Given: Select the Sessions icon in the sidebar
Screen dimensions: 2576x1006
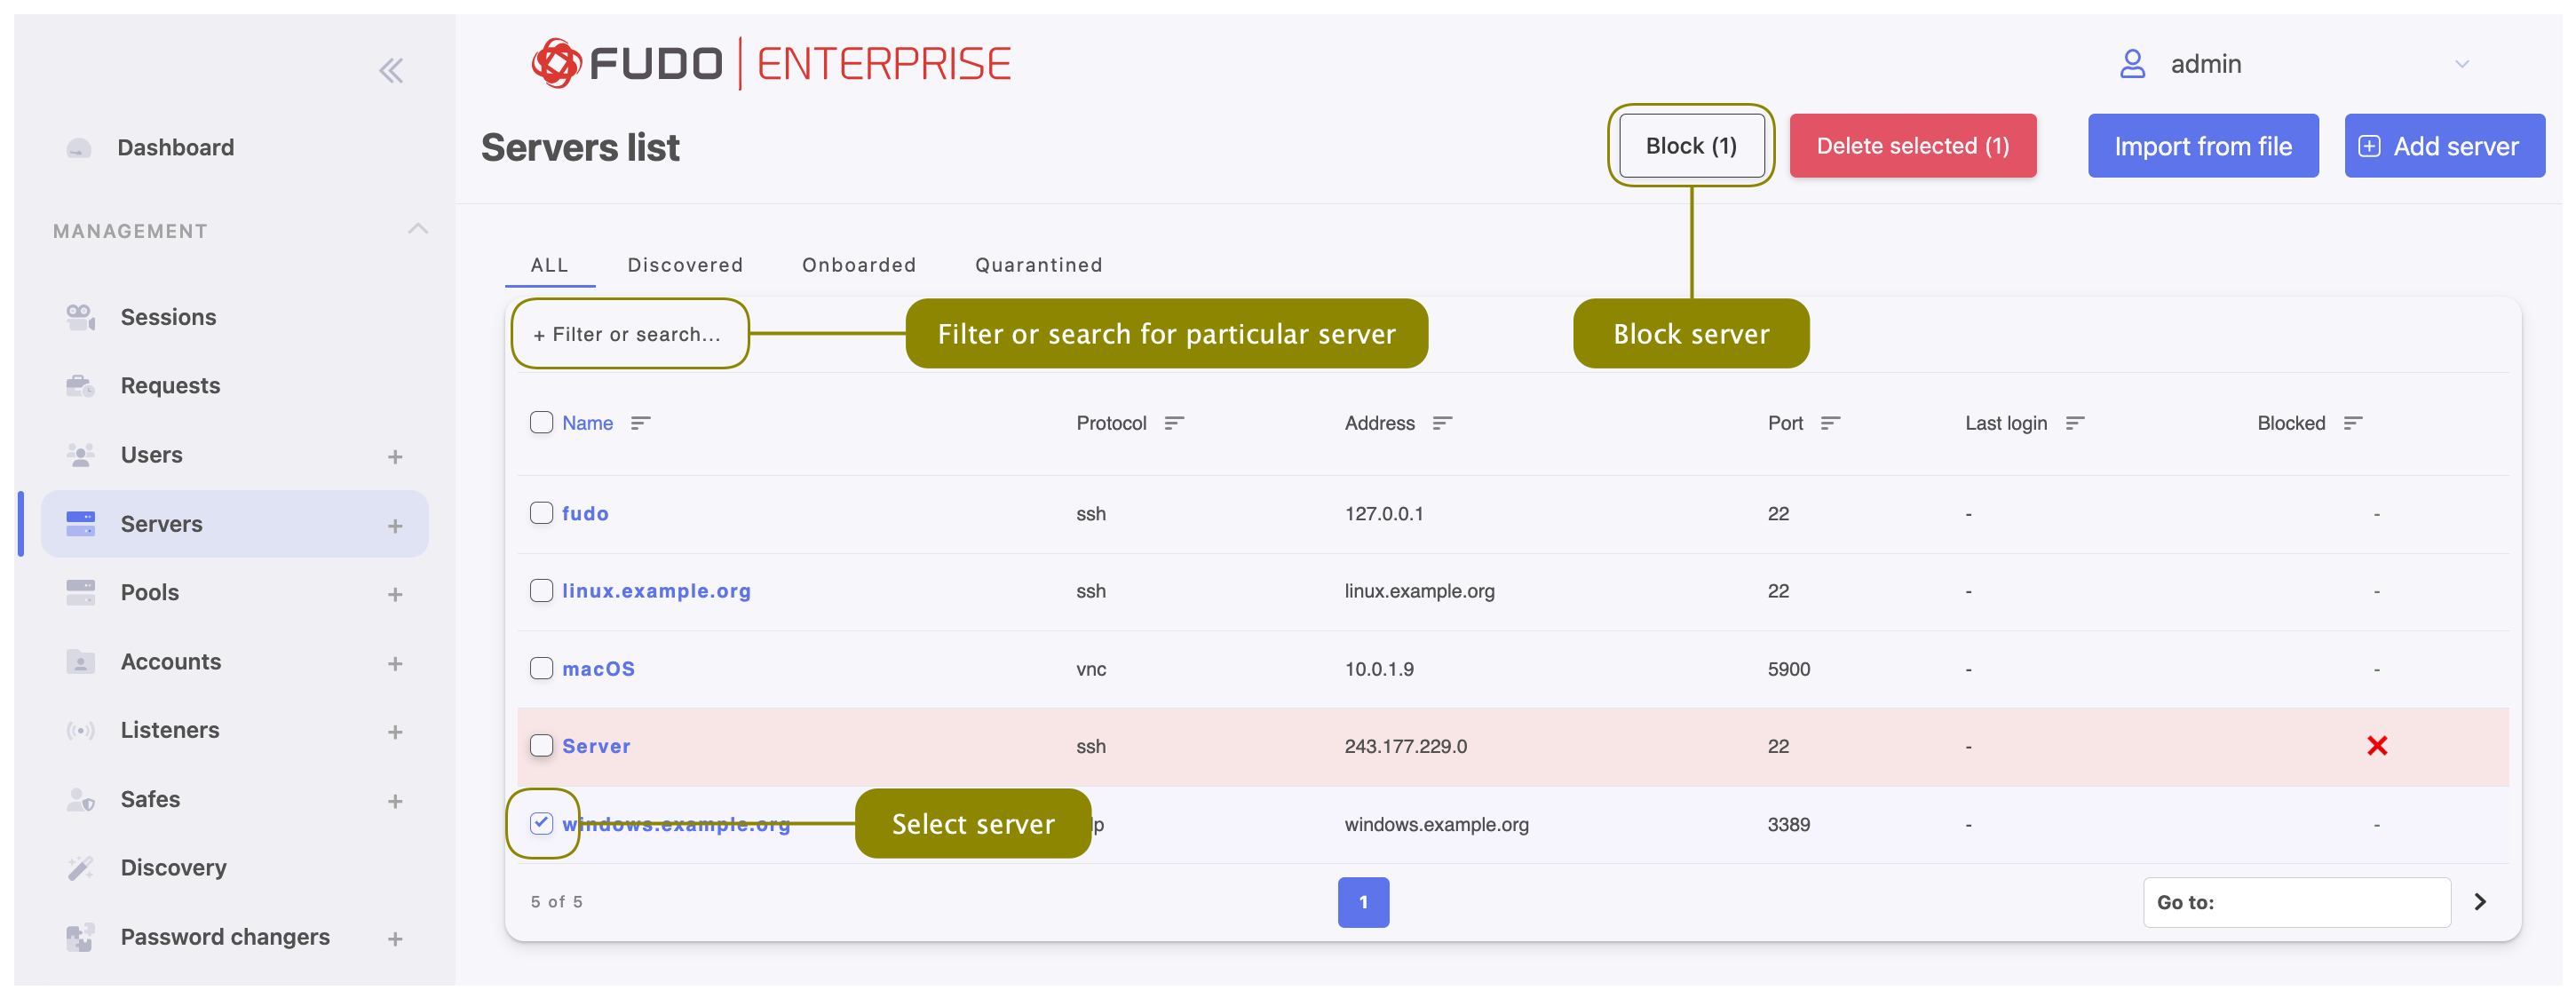Looking at the screenshot, I should click(x=80, y=316).
